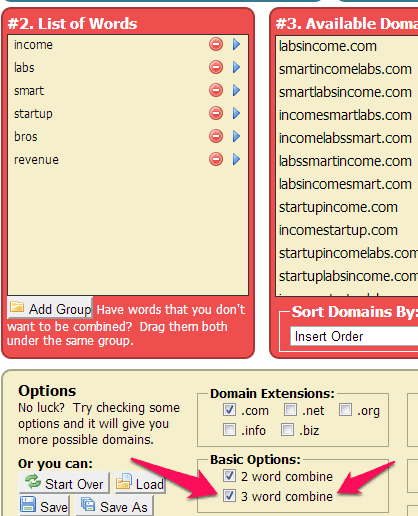Select domain labsincomesmart.com
418x516 pixels.
(x=345, y=184)
